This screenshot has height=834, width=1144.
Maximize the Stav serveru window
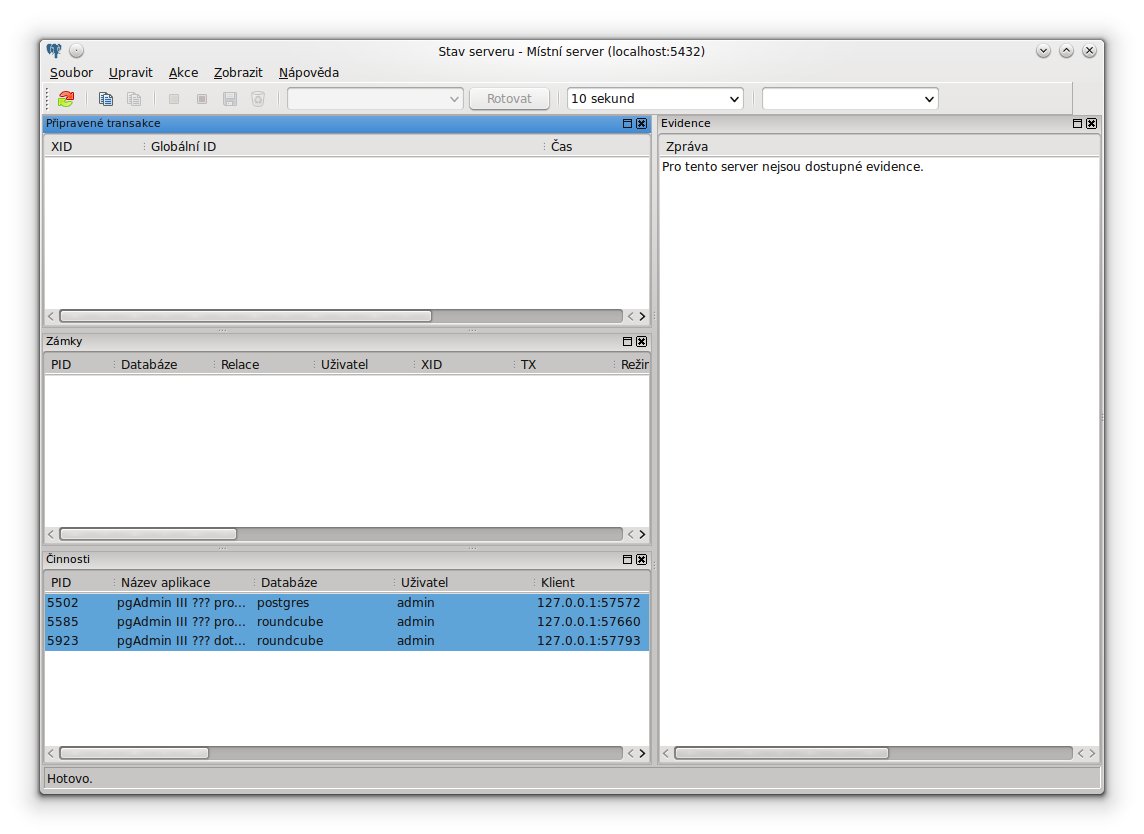(1067, 50)
